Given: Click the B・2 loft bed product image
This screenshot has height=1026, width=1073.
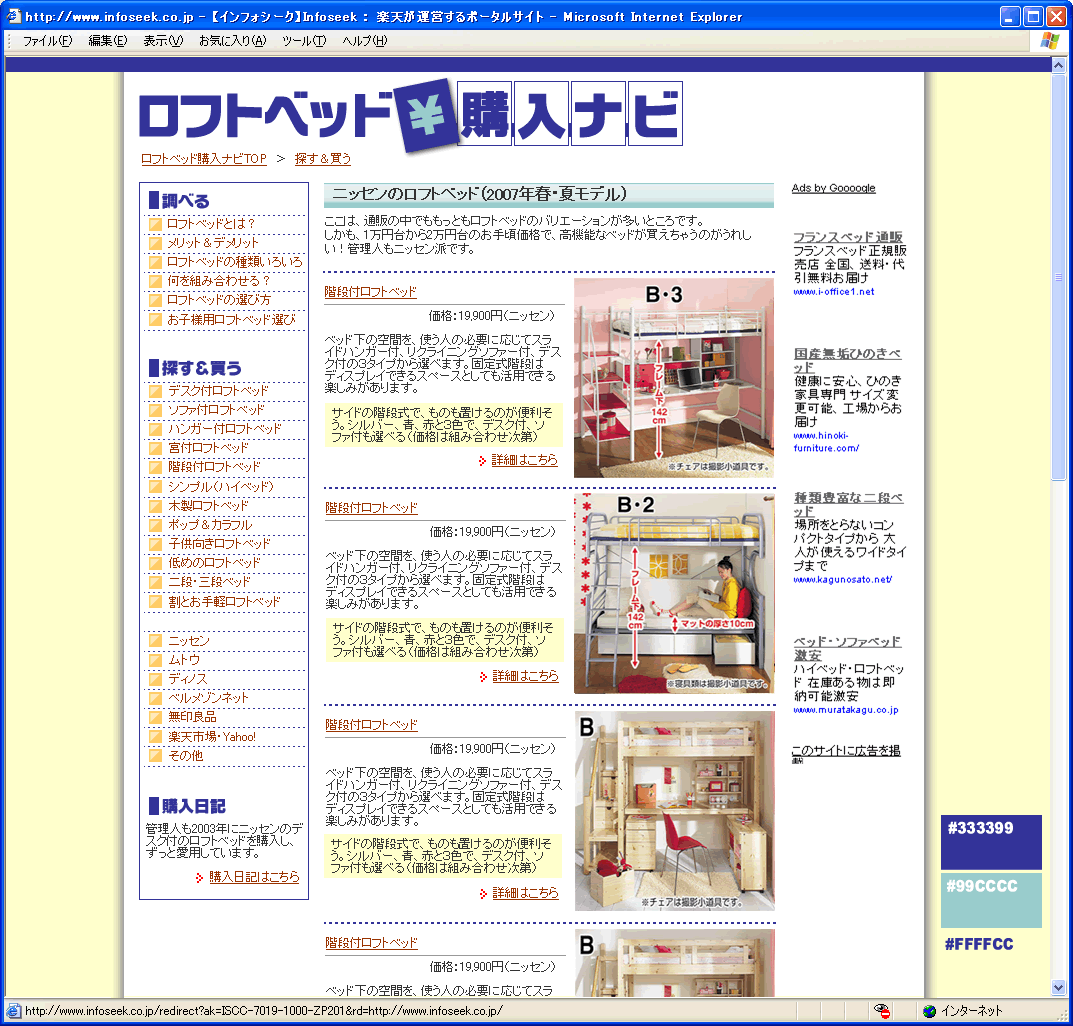Looking at the screenshot, I should point(673,593).
